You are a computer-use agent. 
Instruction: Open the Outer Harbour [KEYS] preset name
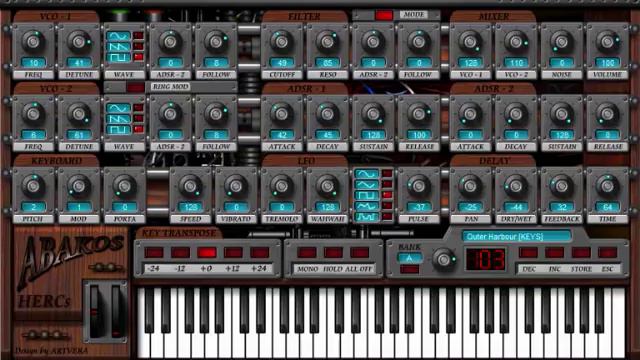(516, 236)
